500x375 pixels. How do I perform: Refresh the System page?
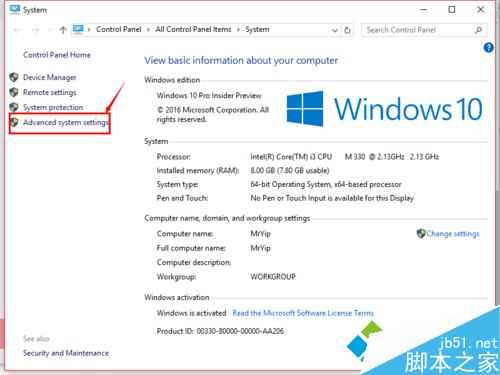[x=347, y=30]
